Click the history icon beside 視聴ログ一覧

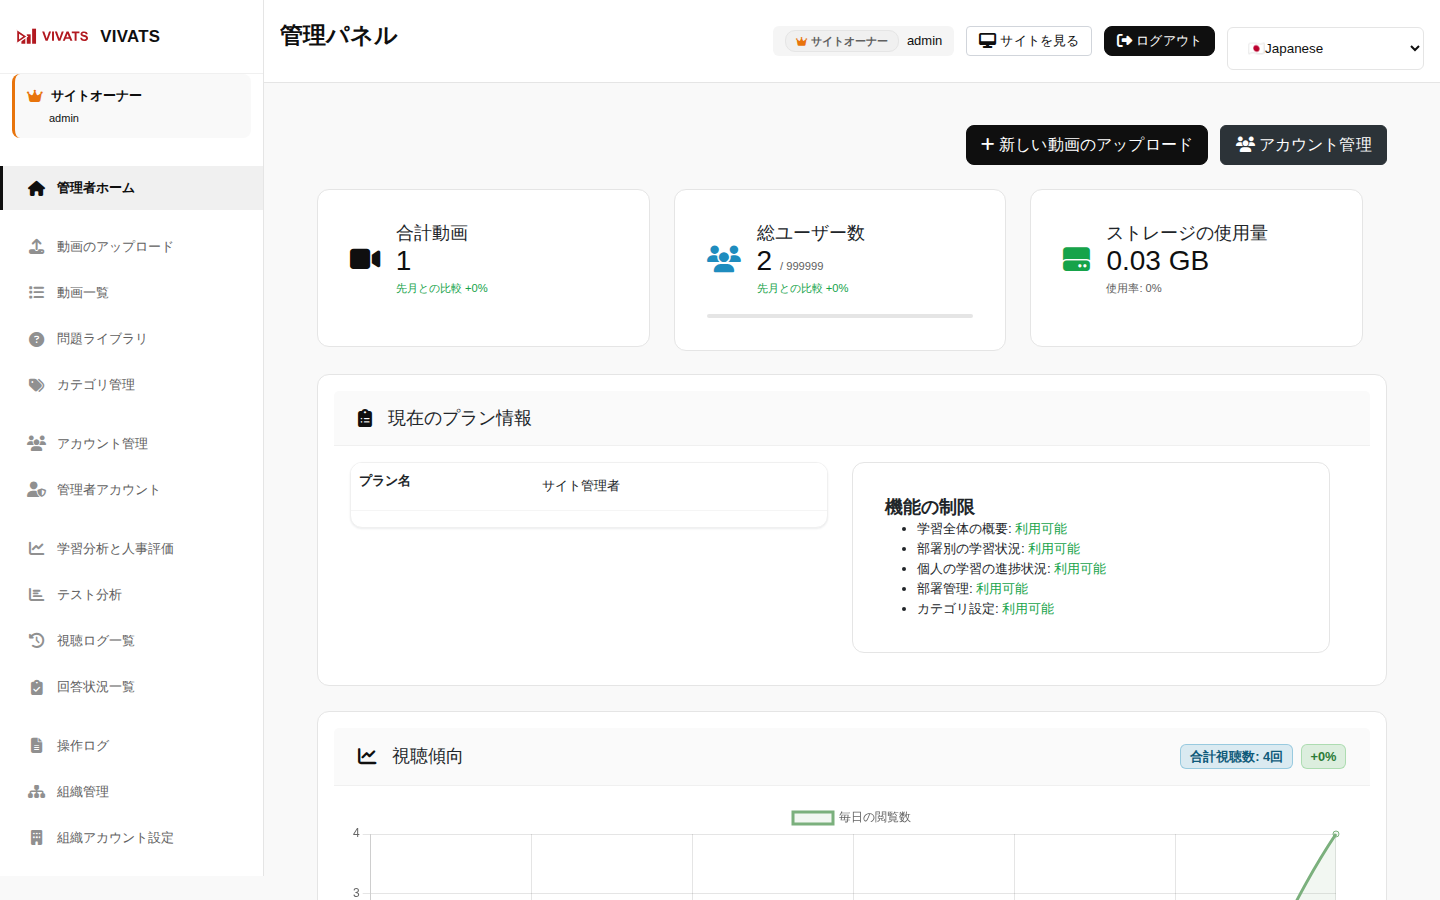36,641
